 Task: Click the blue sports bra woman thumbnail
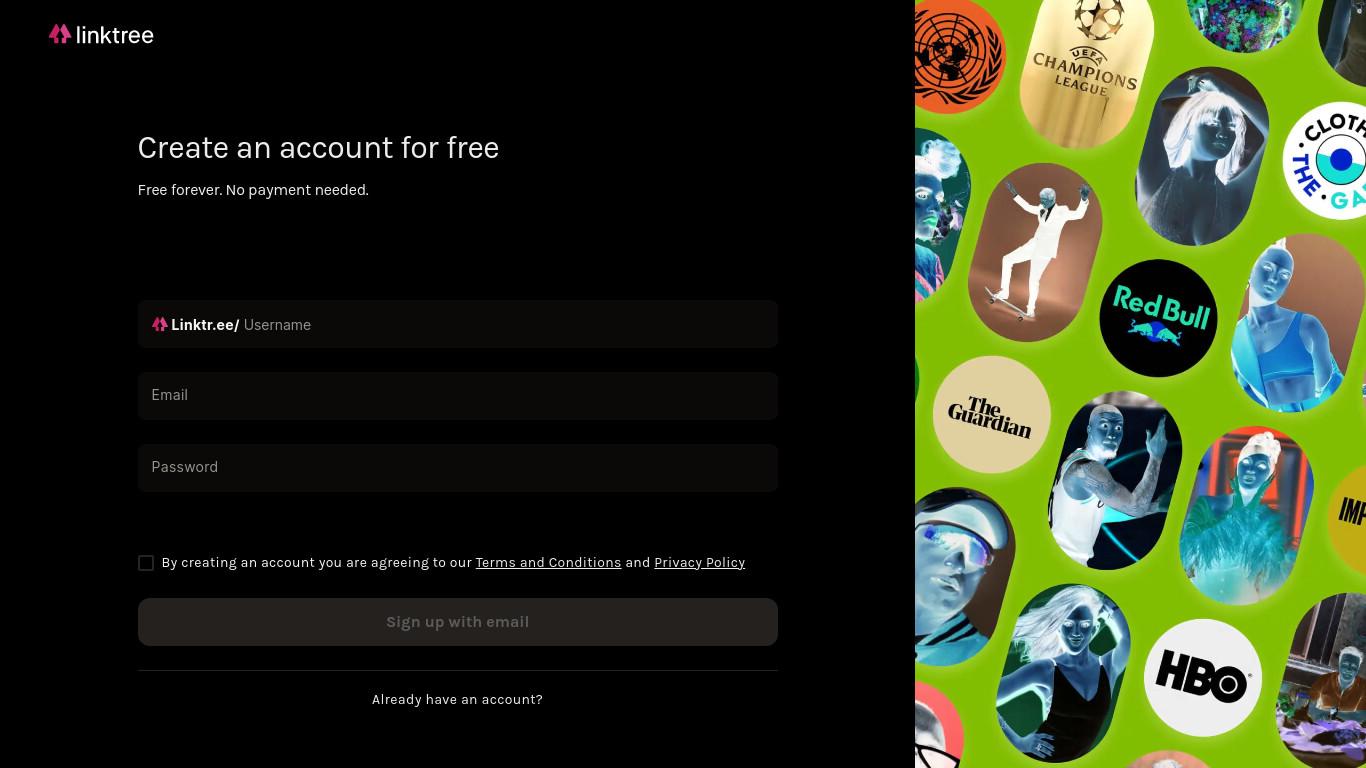click(1298, 323)
